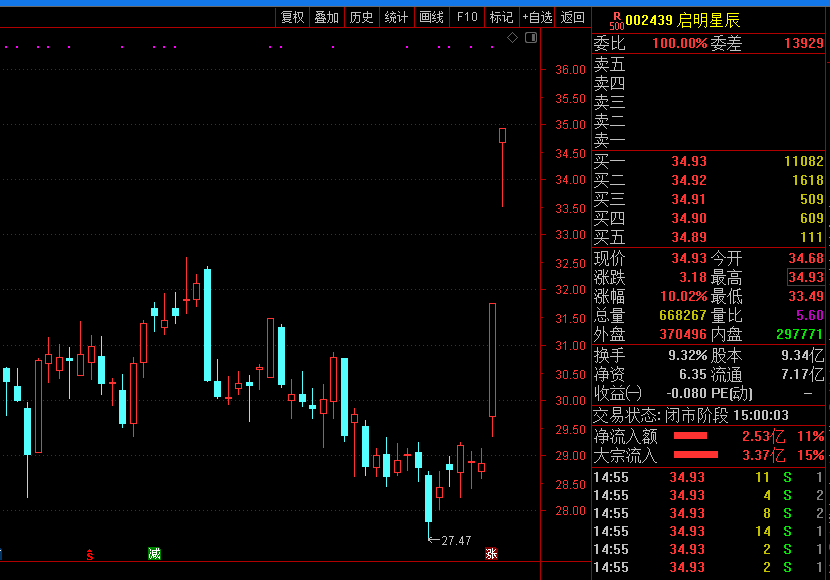Click the 涨幅 value 10.02%

[x=683, y=296]
